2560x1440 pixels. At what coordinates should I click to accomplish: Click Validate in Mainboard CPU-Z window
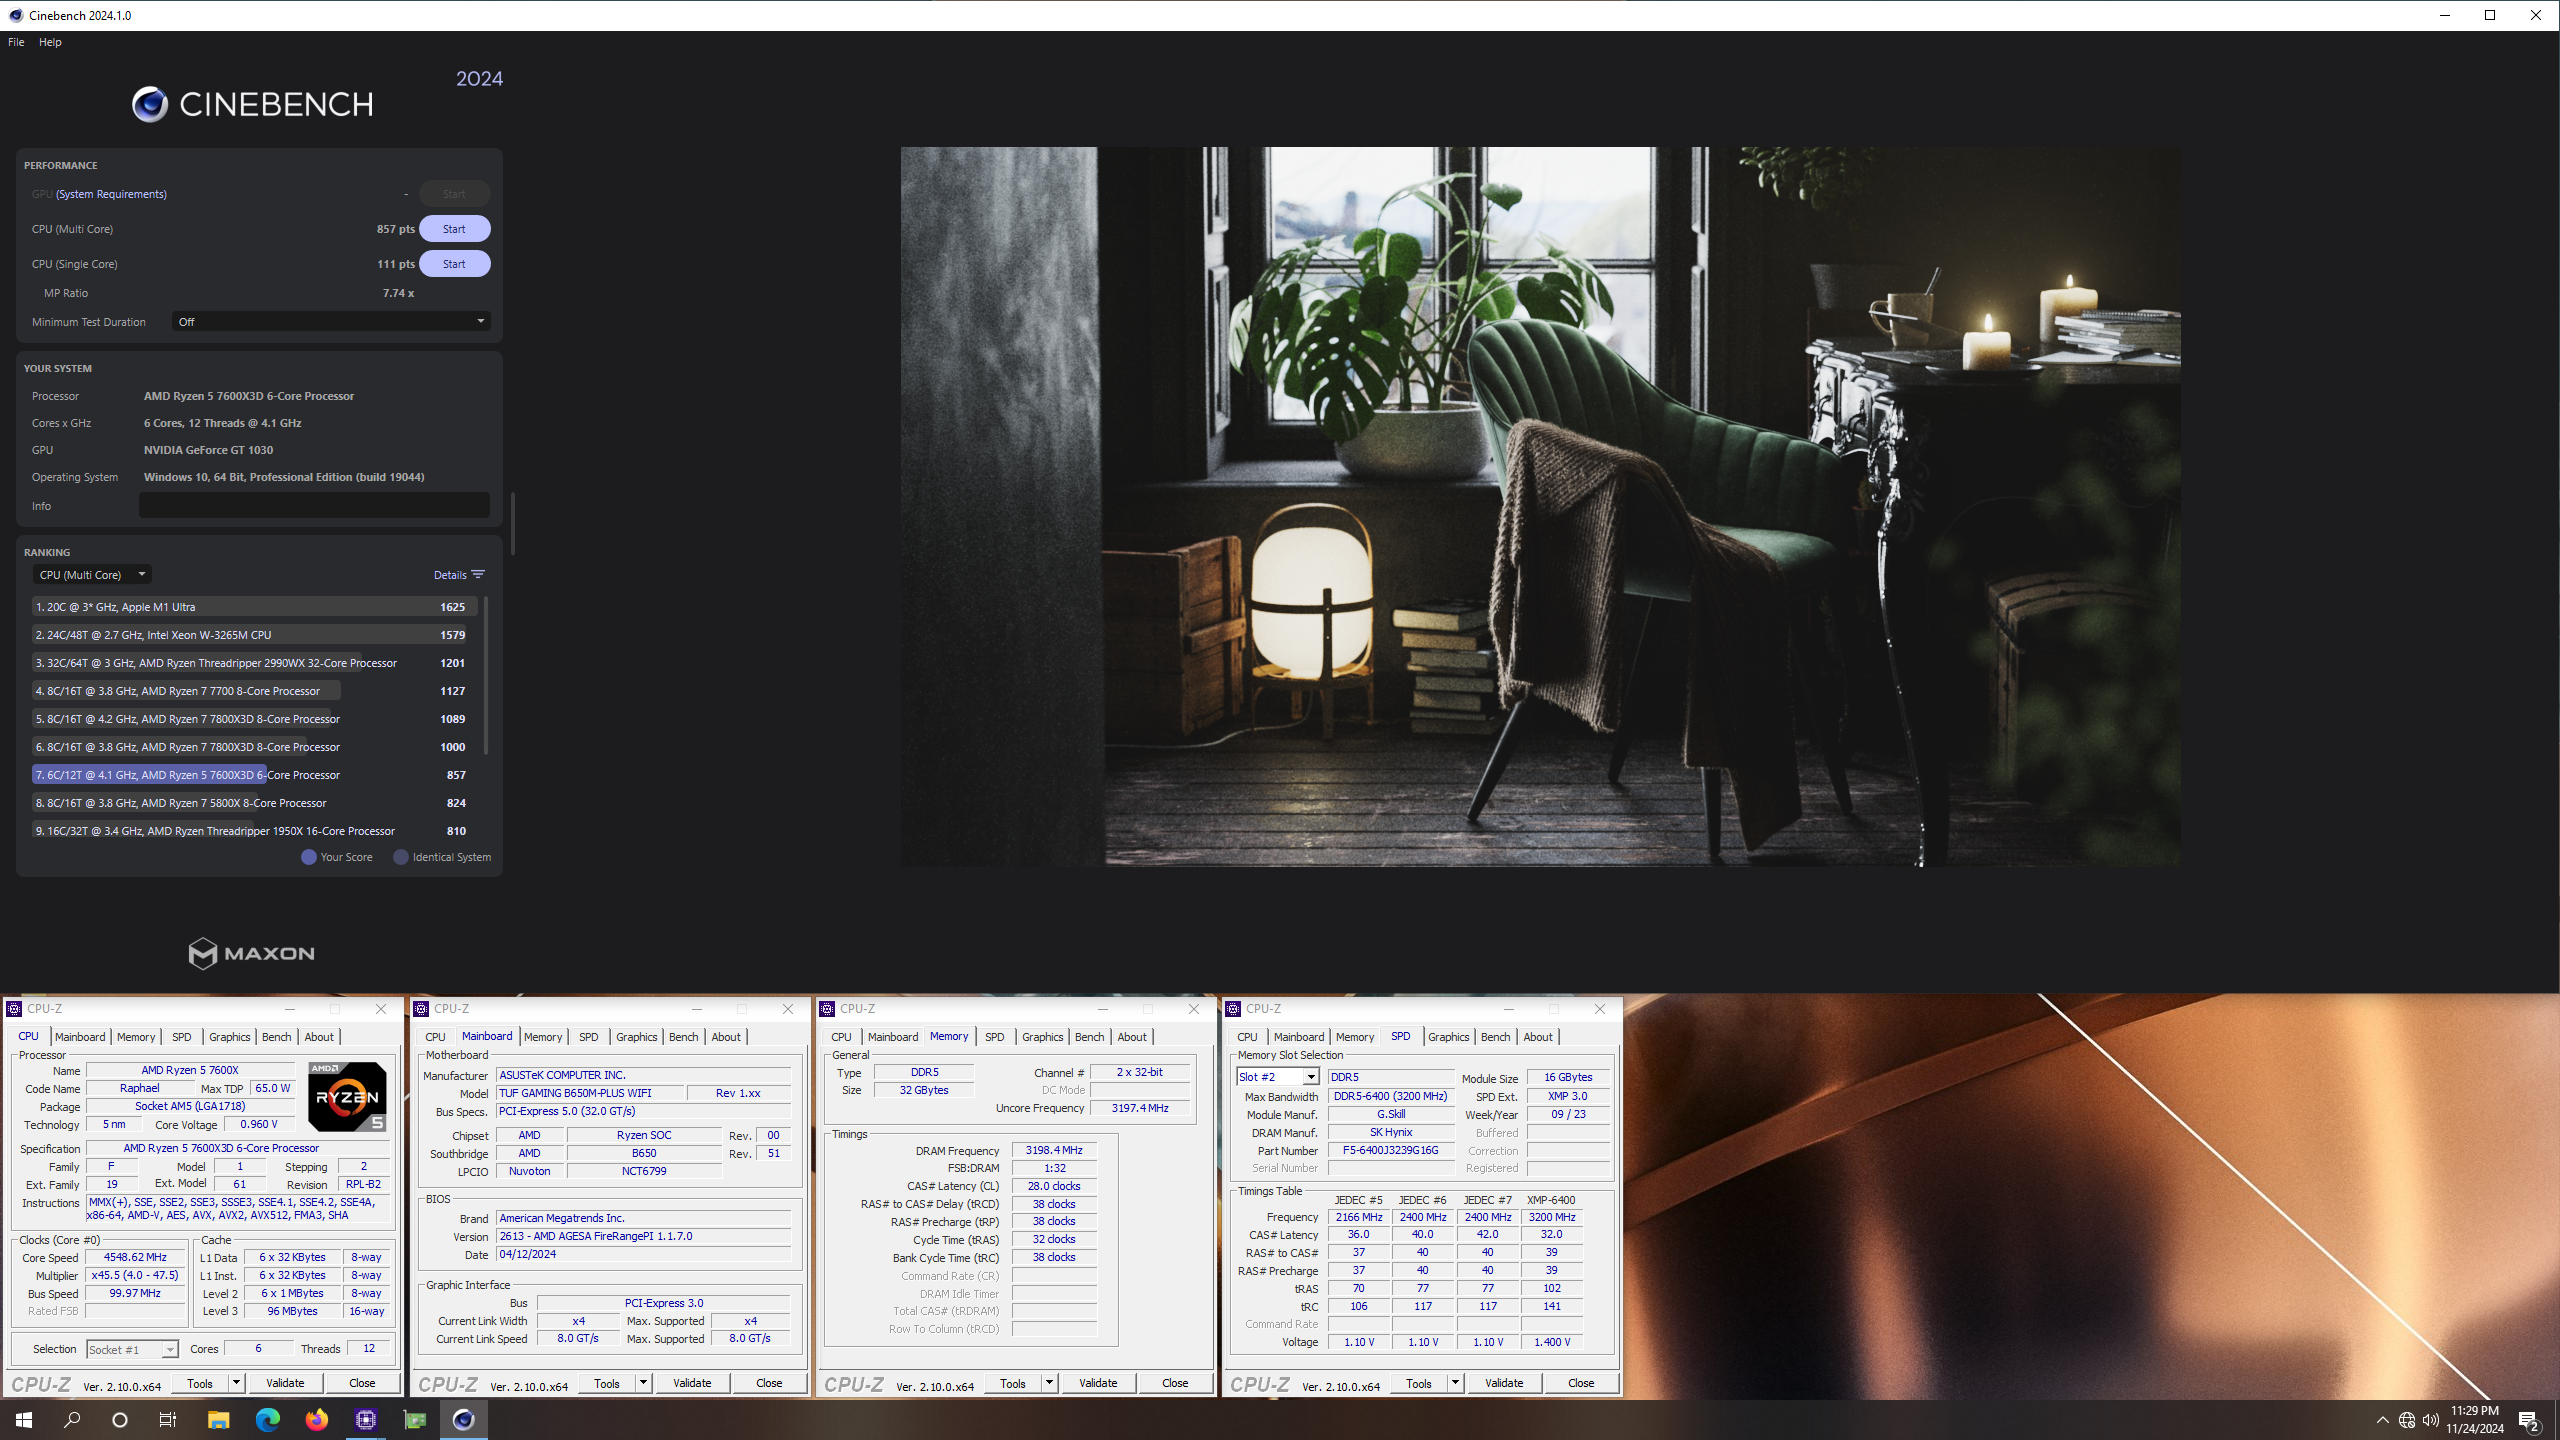[692, 1383]
